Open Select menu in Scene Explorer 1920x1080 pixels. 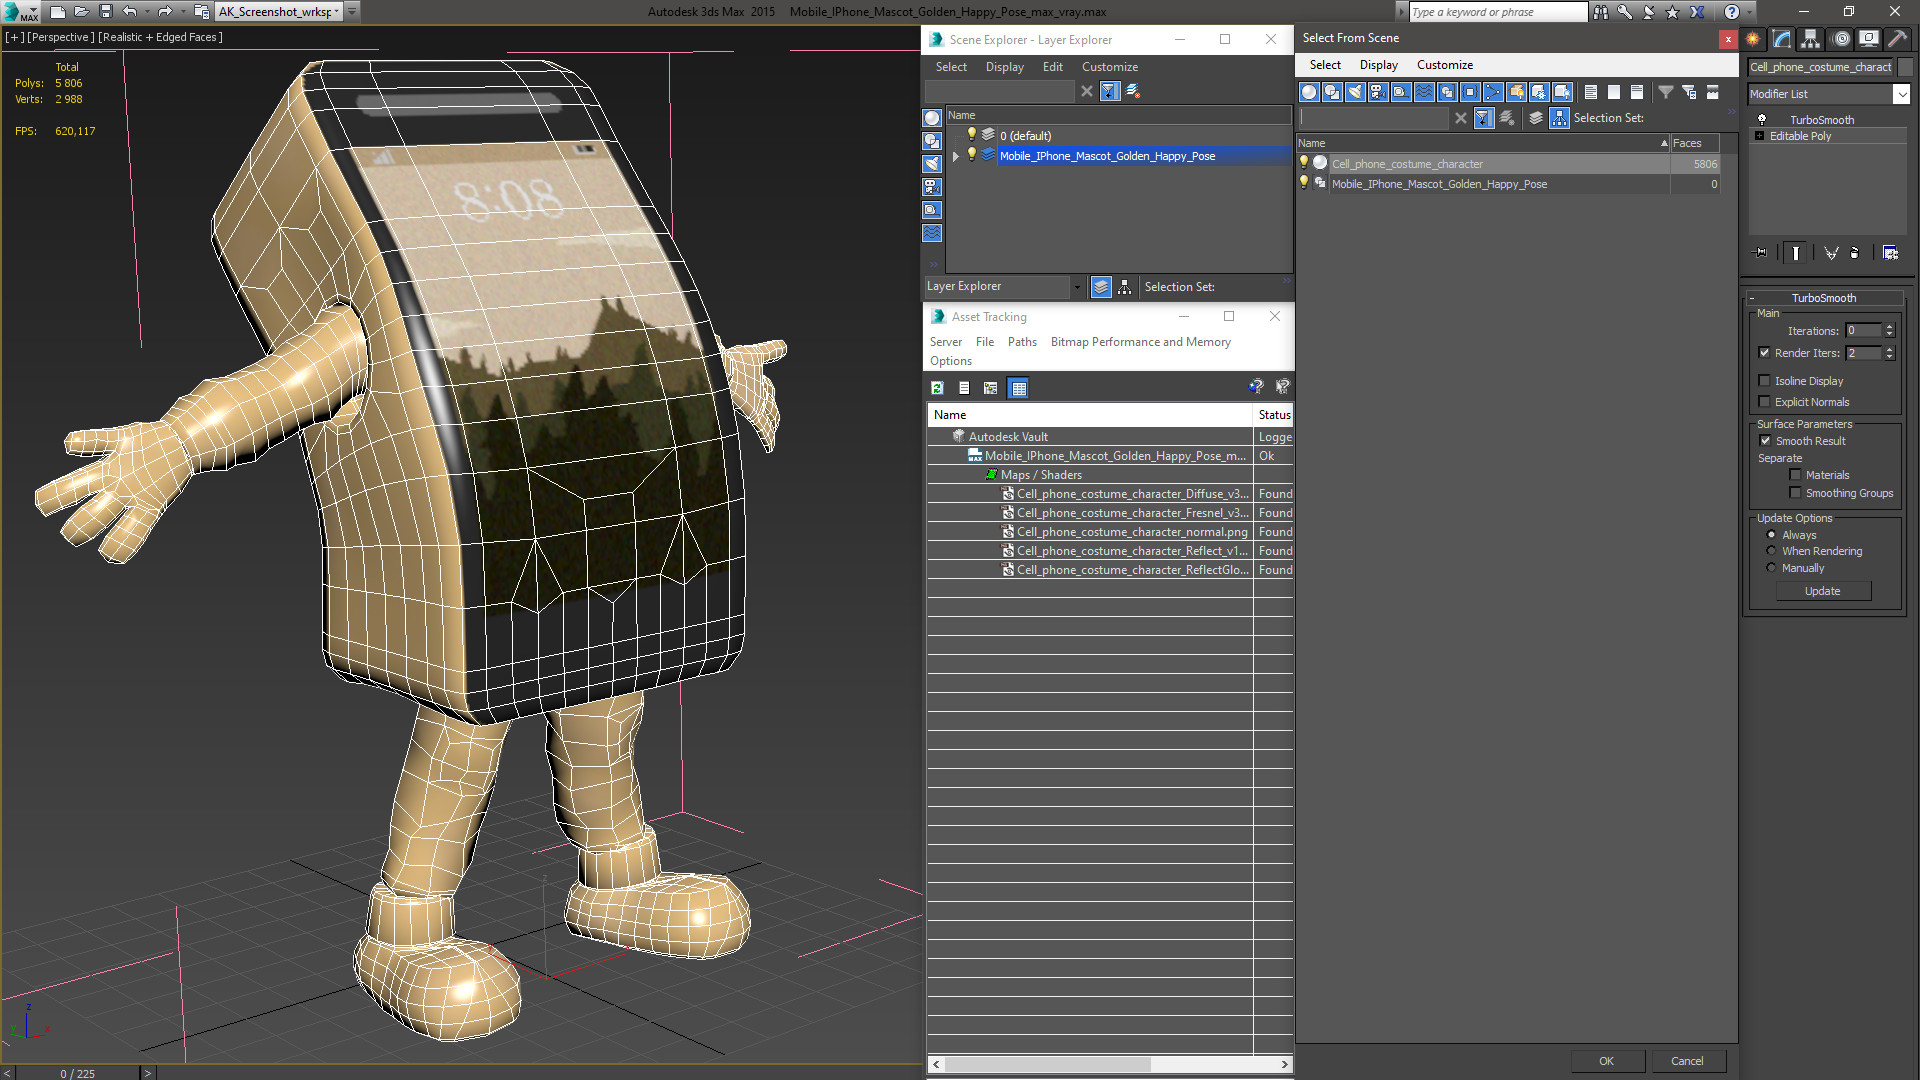(x=951, y=67)
